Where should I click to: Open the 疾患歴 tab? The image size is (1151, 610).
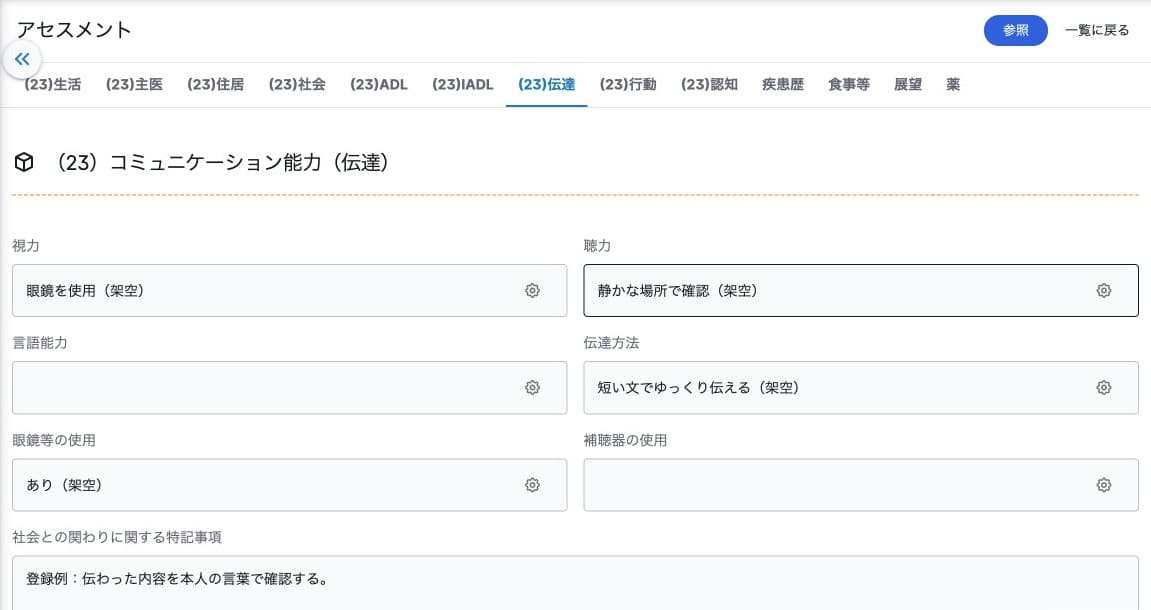[783, 84]
